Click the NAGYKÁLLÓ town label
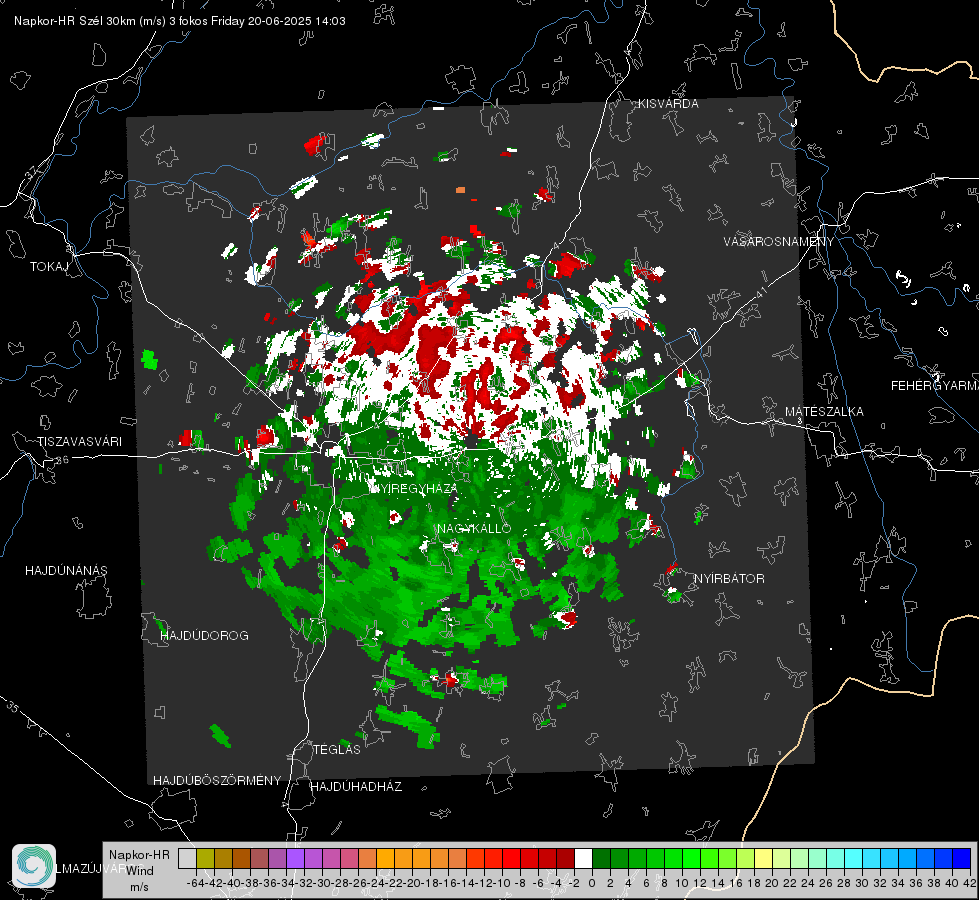 pyautogui.click(x=474, y=528)
